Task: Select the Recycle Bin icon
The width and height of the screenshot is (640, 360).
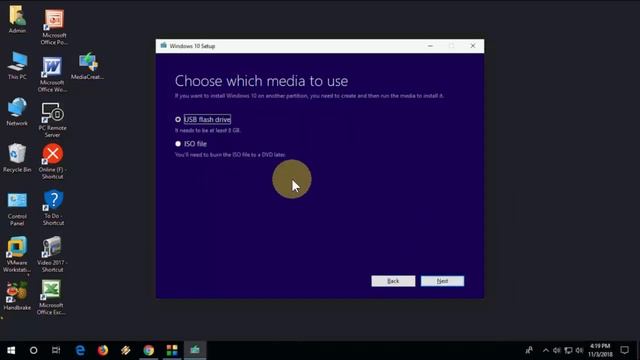Action: pos(17,158)
